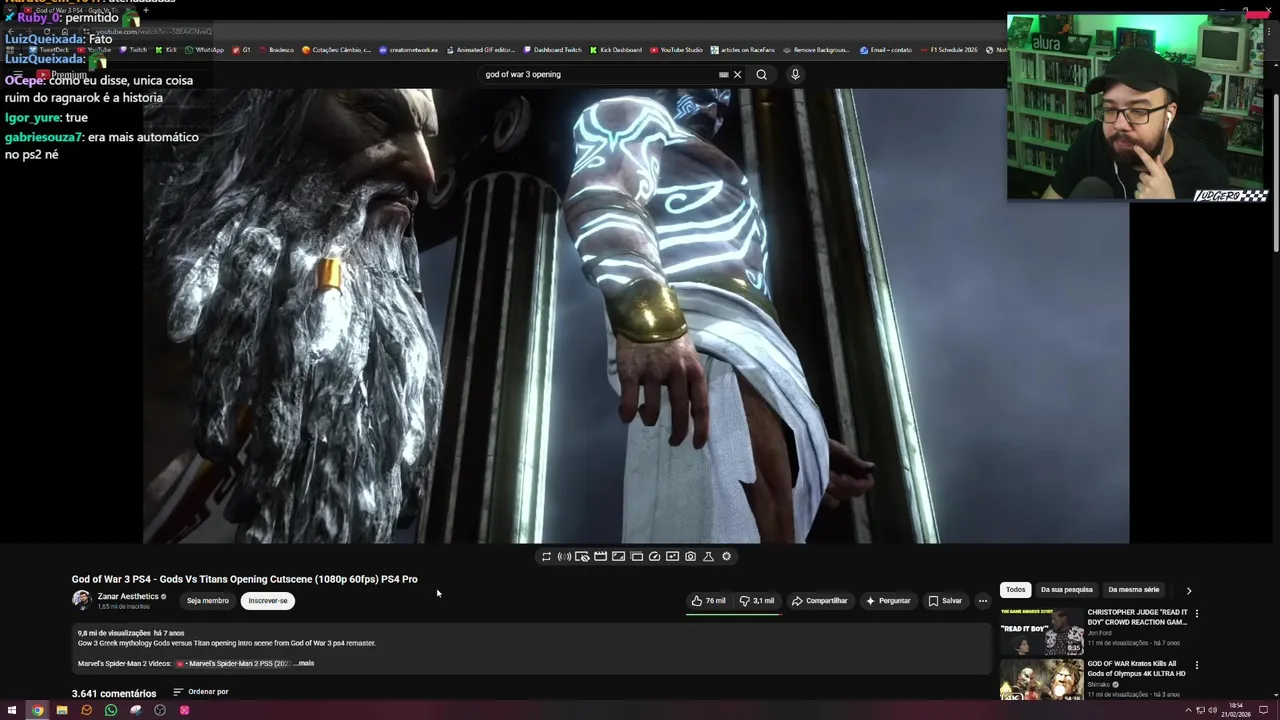This screenshot has width=1280, height=720.
Task: Click the pop-up player window icon
Action: pos(636,557)
